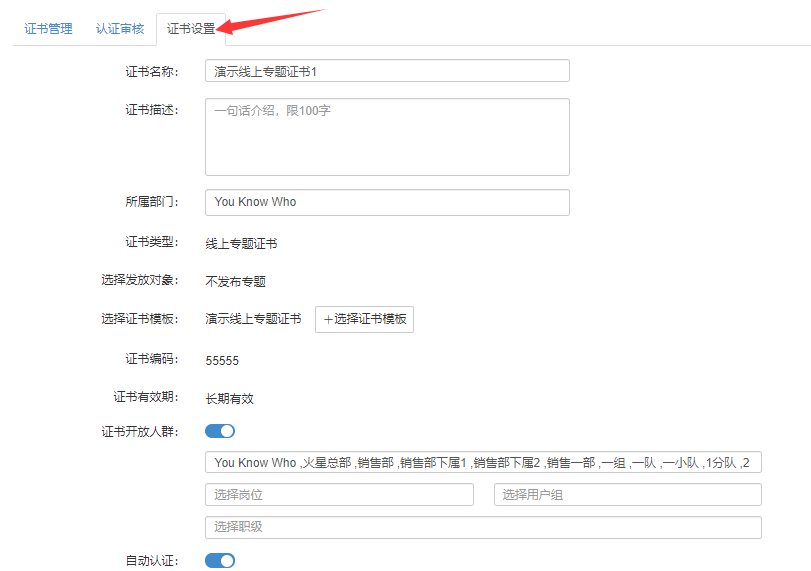
Task: Focus the 证书描述 text area
Action: click(387, 137)
